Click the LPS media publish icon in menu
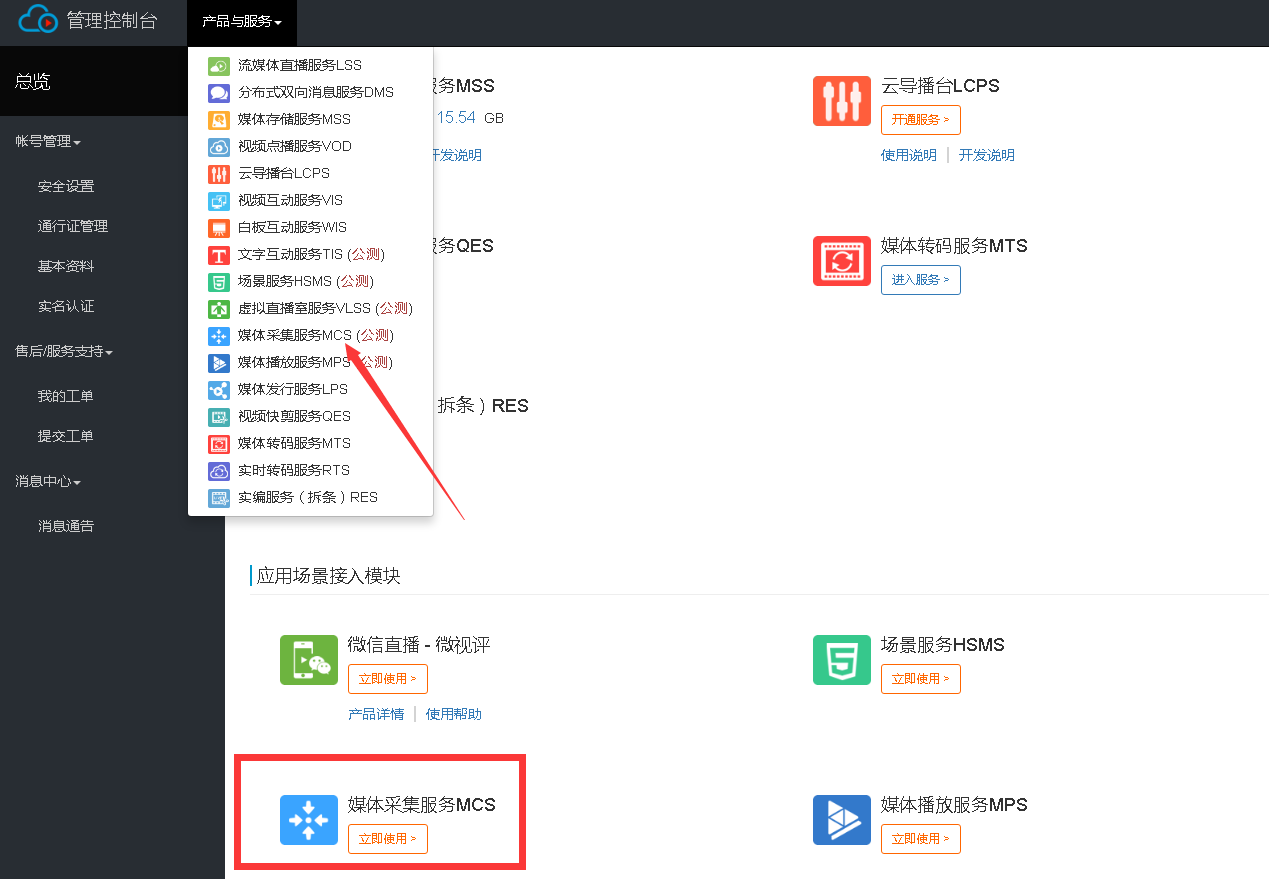1269x879 pixels. pyautogui.click(x=219, y=390)
